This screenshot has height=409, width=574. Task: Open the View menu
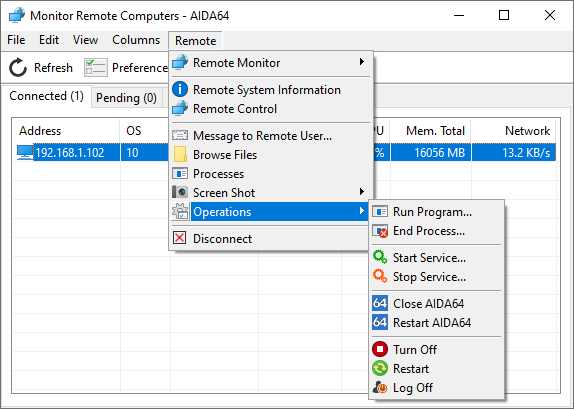pos(85,40)
